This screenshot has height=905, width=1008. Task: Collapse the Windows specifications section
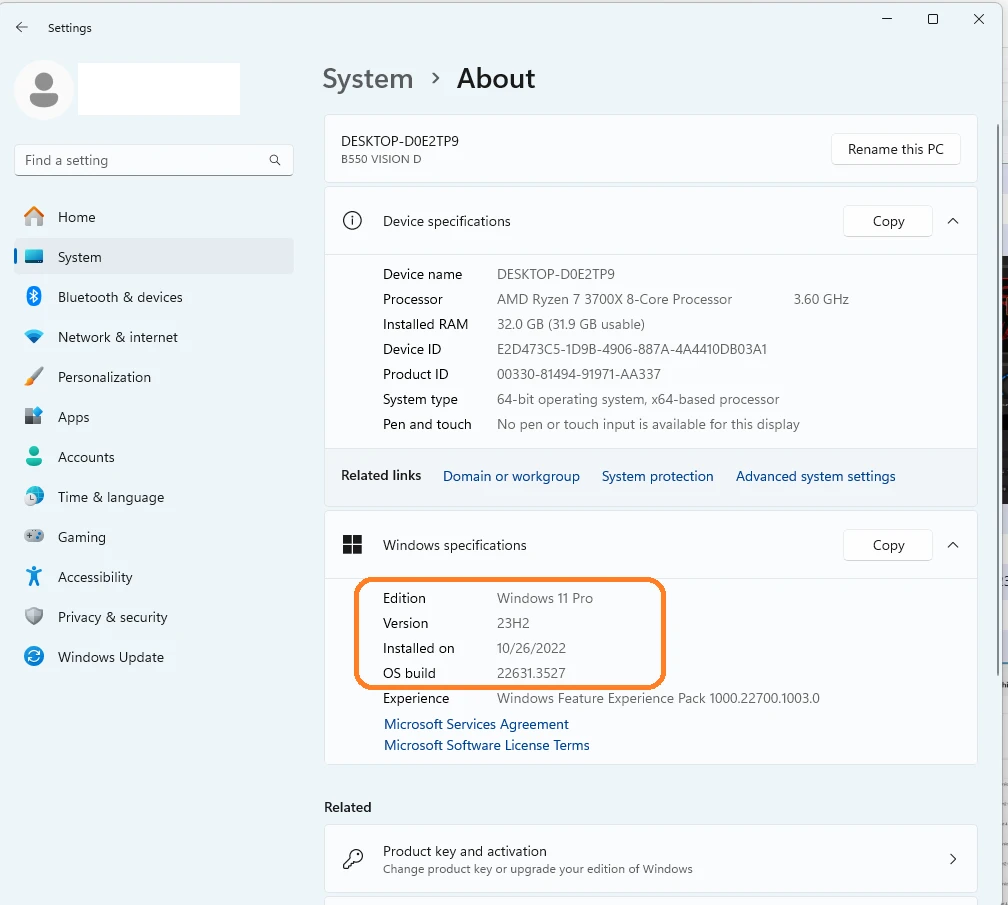[x=952, y=545]
